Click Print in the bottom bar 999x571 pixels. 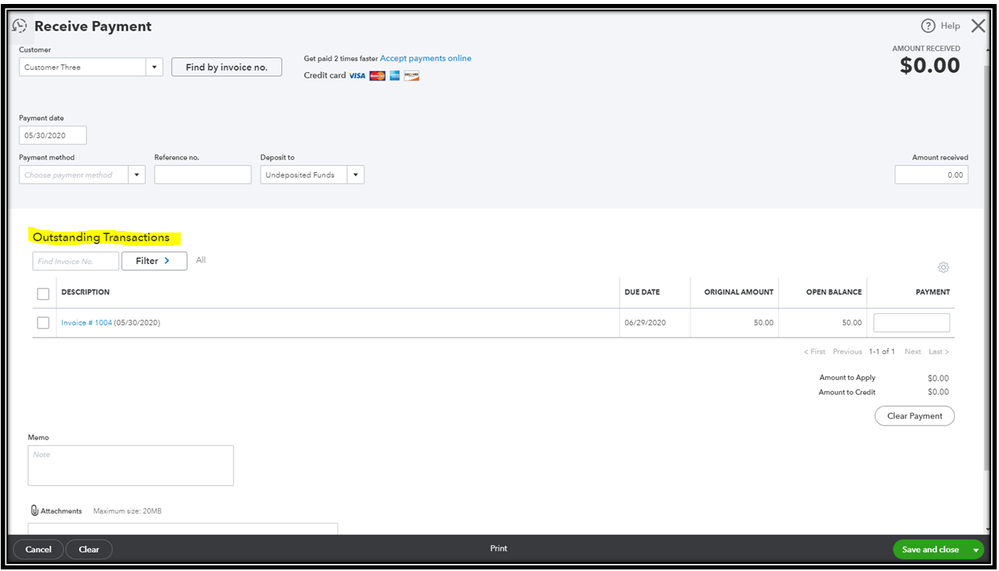click(499, 548)
